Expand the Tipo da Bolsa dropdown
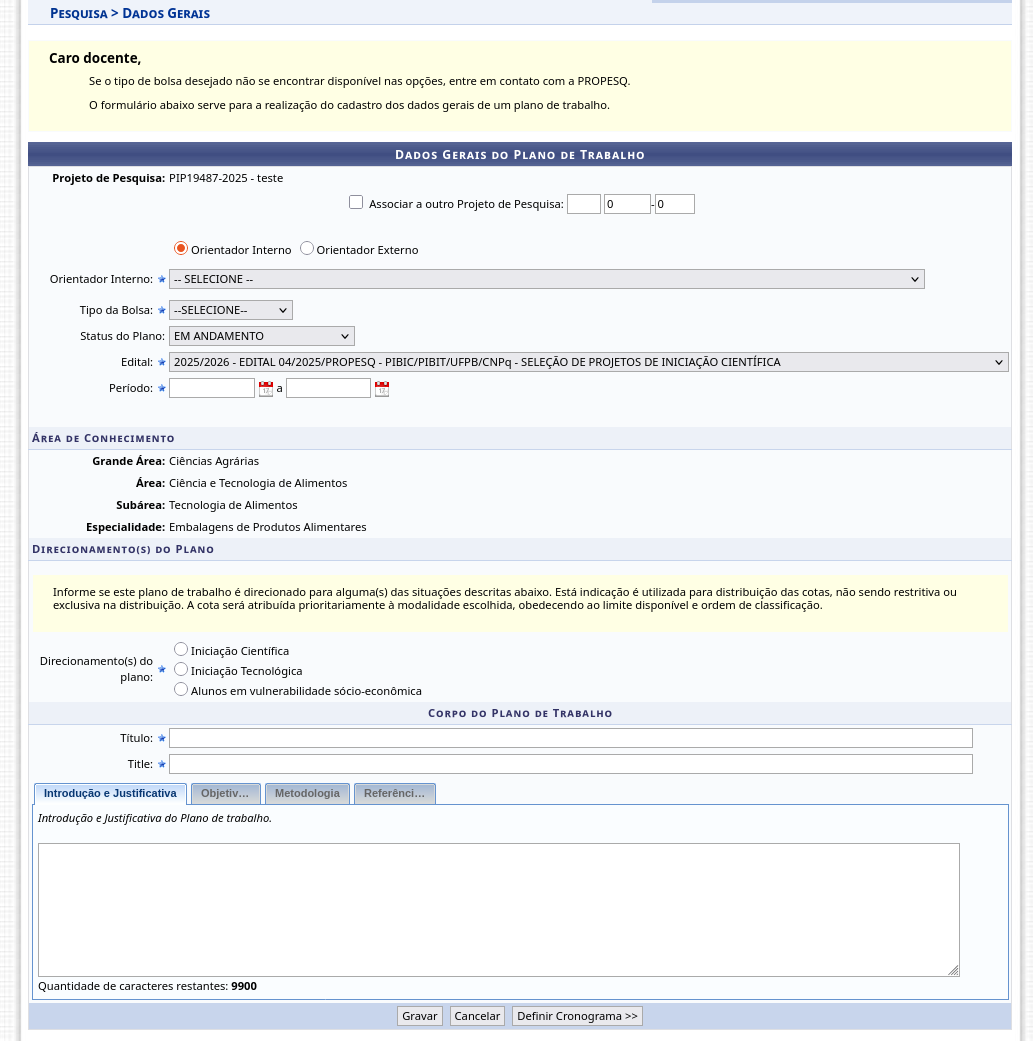 click(x=230, y=310)
